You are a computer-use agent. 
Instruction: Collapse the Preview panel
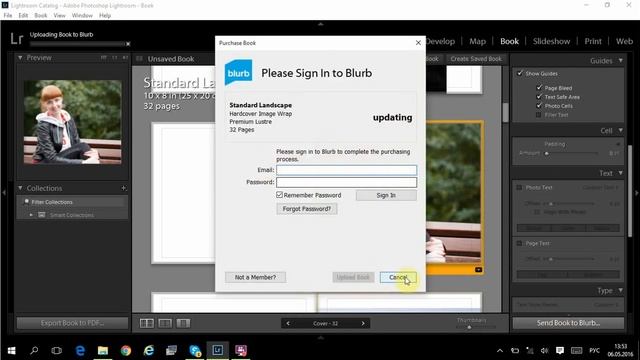20,58
